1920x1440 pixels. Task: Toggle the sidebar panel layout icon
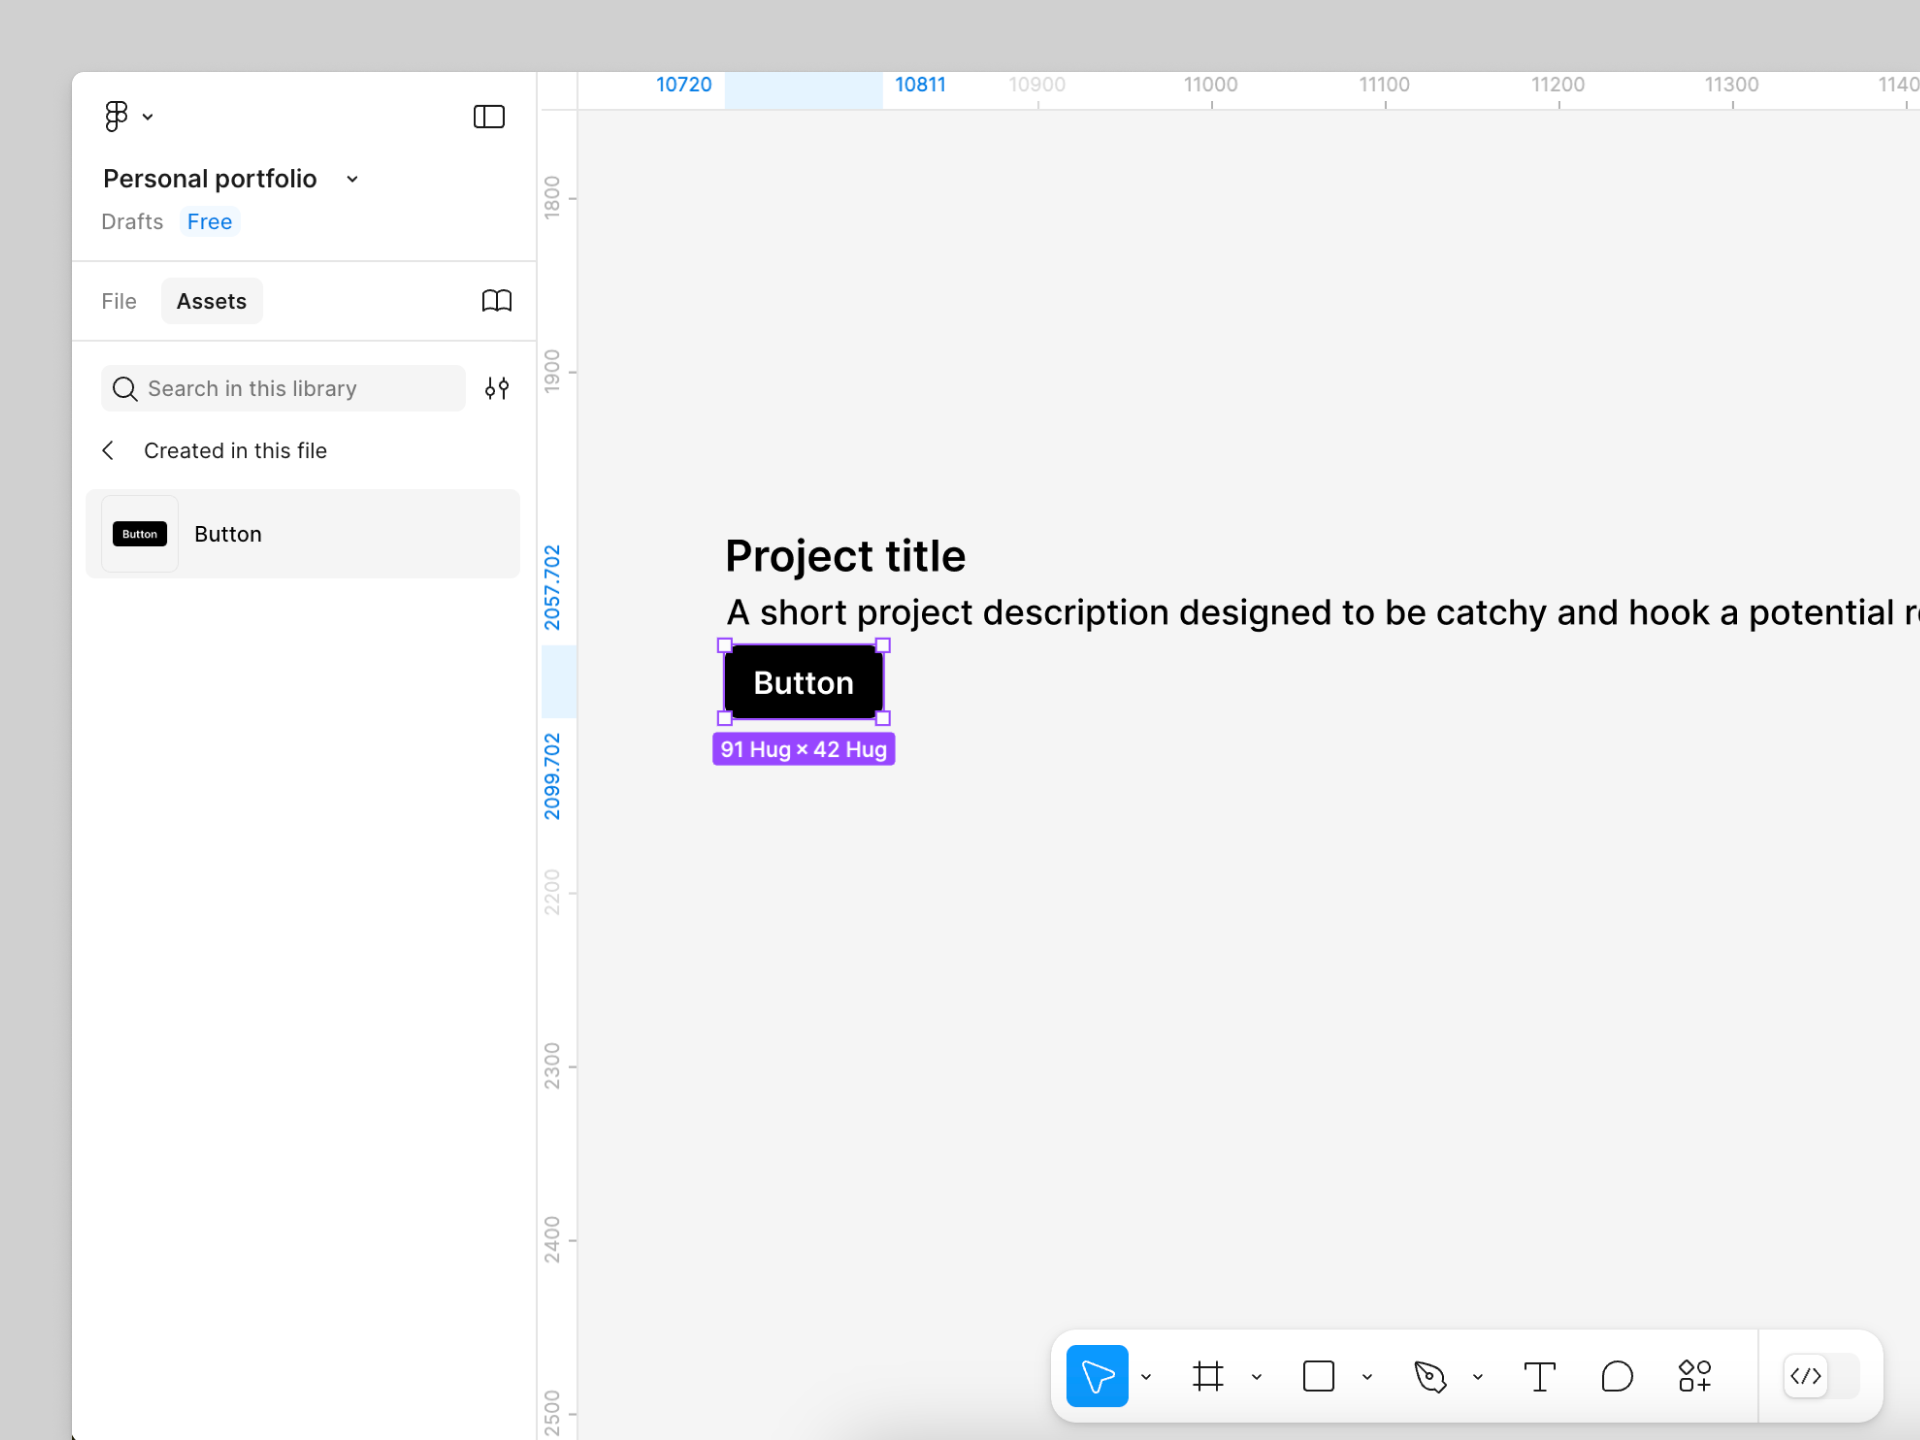488,117
